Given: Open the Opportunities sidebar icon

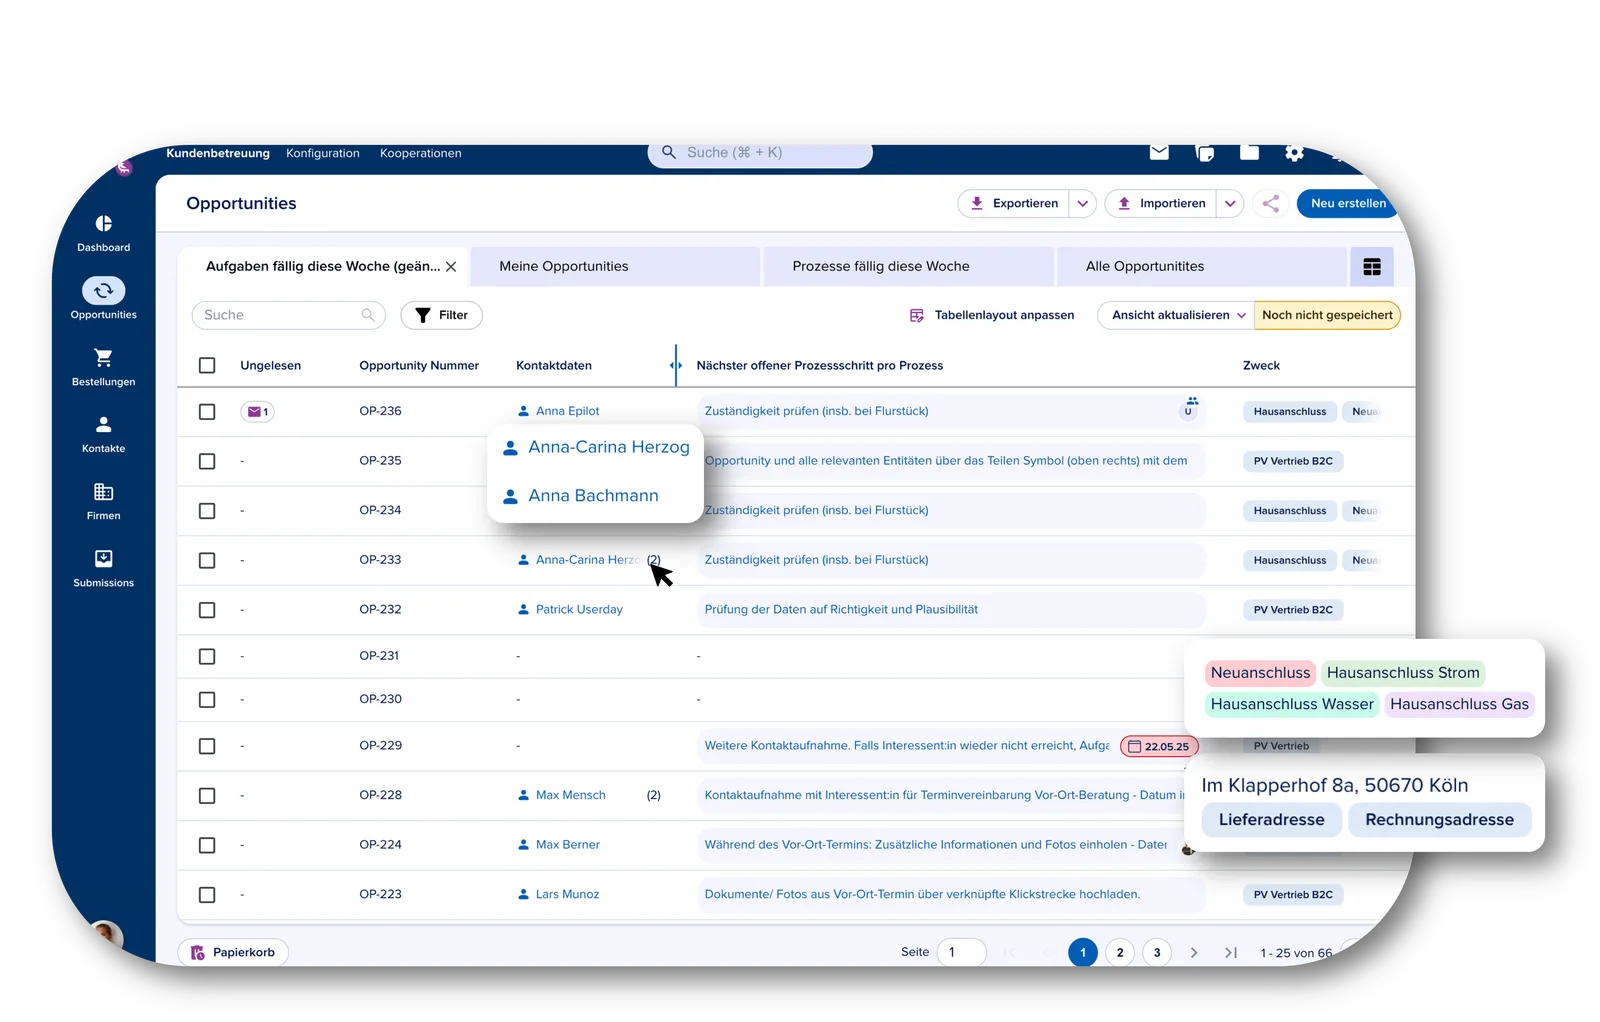Looking at the screenshot, I should coord(103,291).
